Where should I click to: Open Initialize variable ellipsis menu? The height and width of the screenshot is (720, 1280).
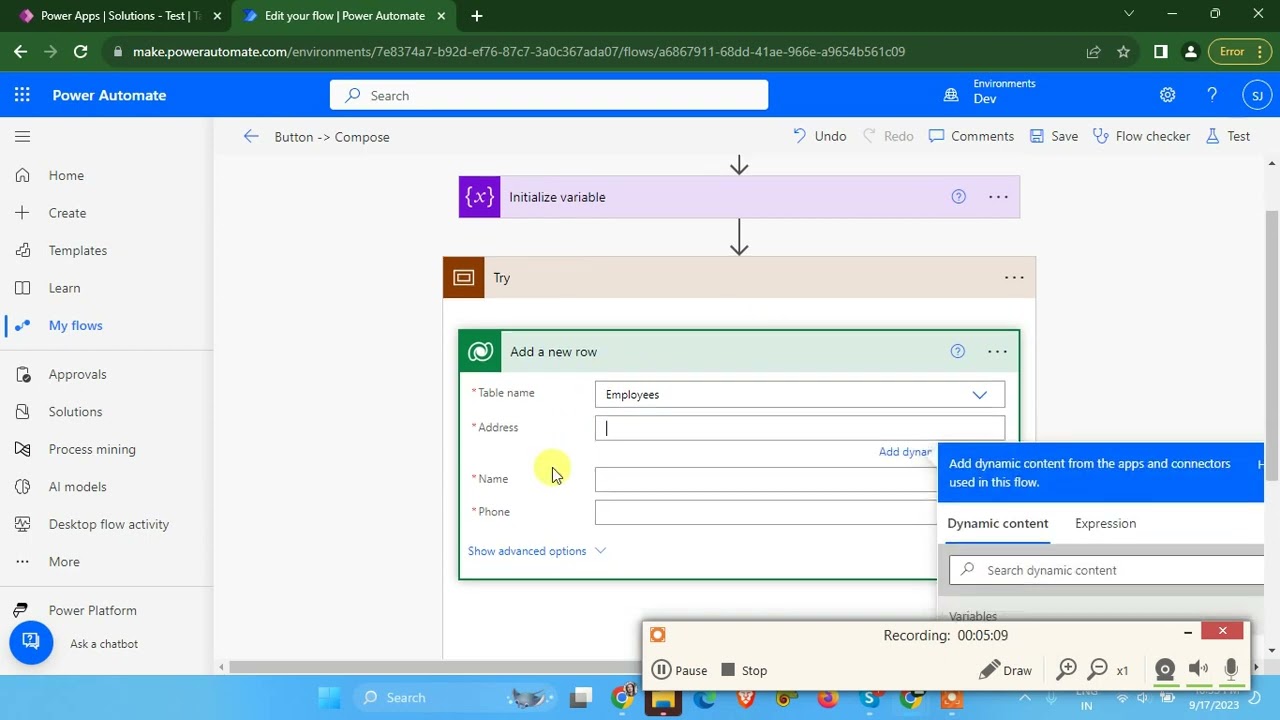pyautogui.click(x=998, y=197)
